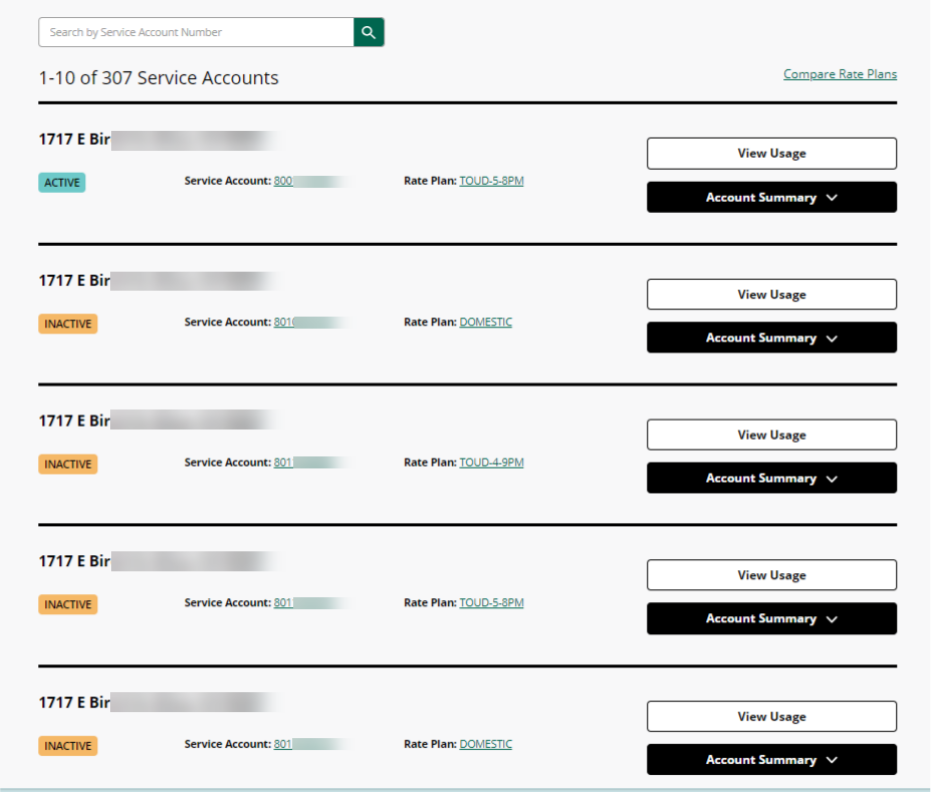The height and width of the screenshot is (792, 944).
Task: Click the INACTIVE badge in the second row
Action: [68, 324]
